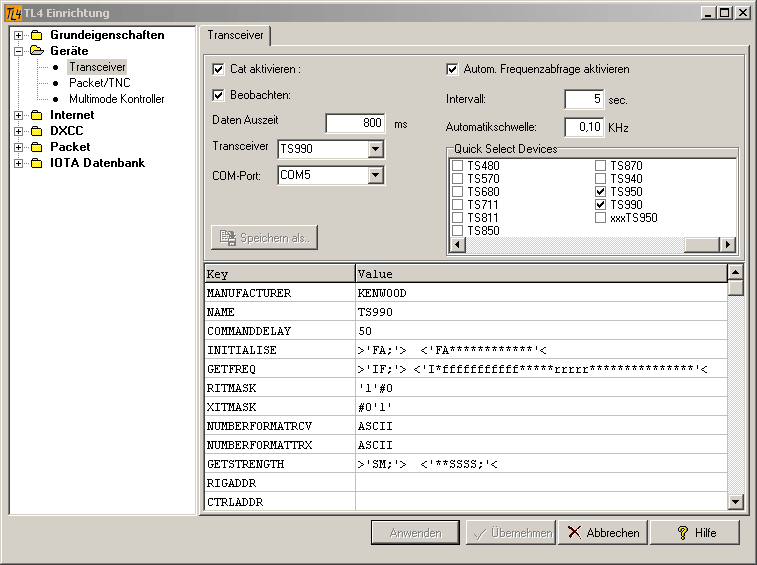Open the COM-Port dropdown

pos(376,175)
